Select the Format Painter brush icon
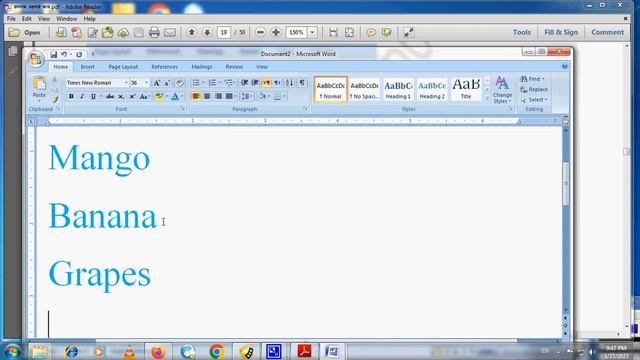The height and width of the screenshot is (360, 640). (55, 99)
